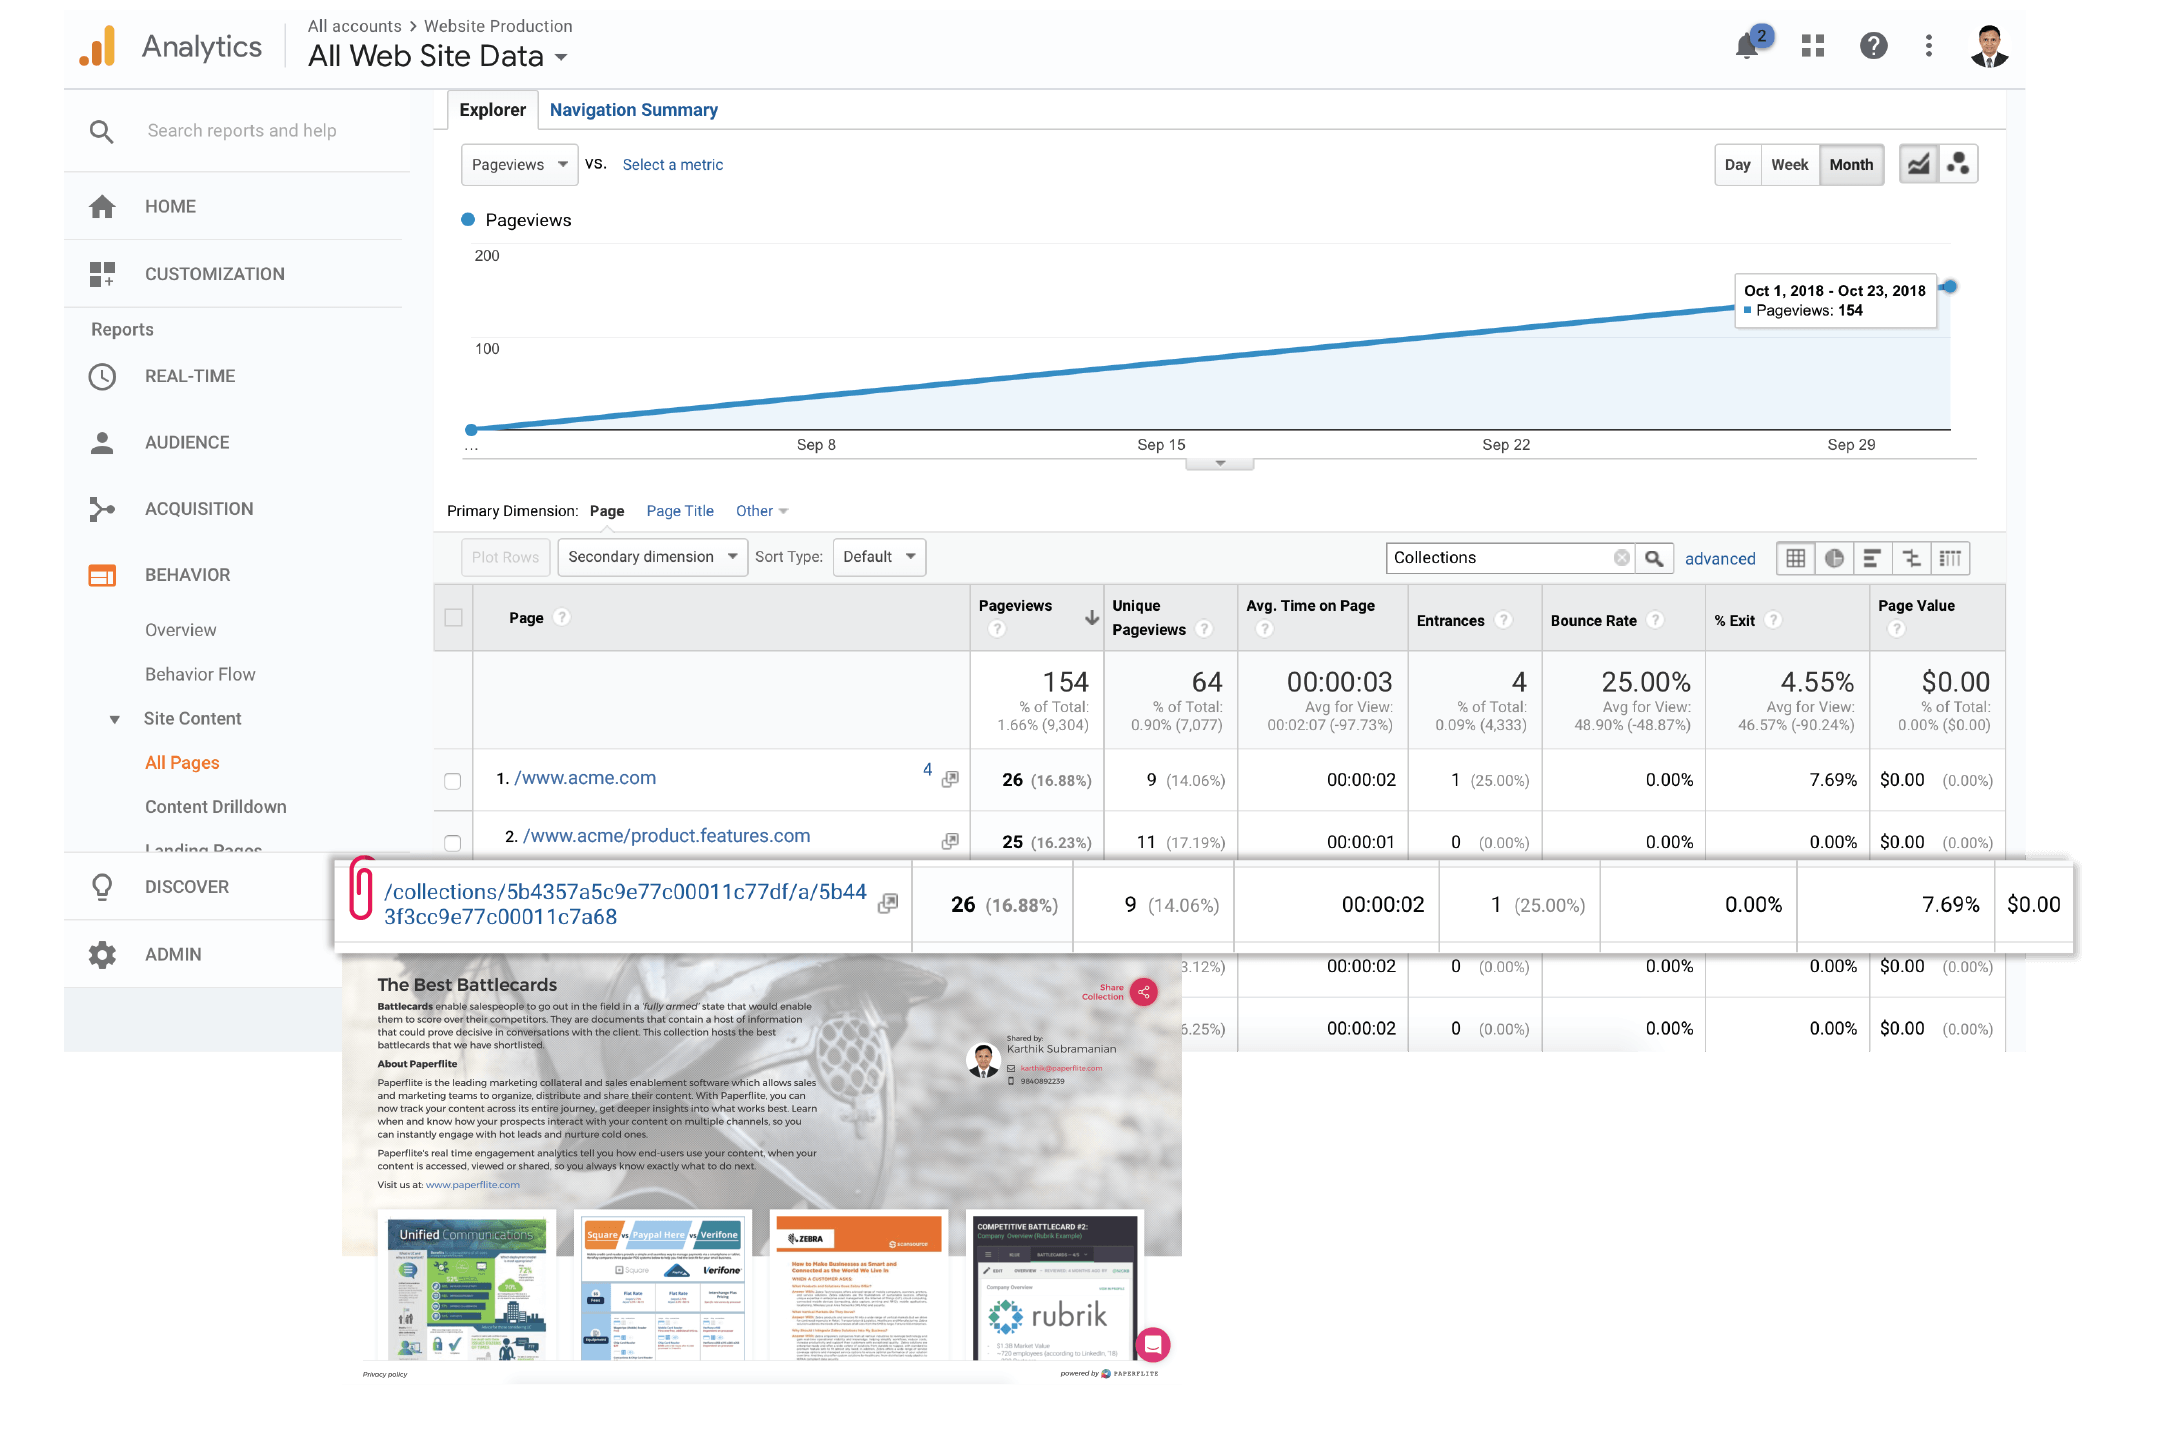Check the product.features.com row checkbox
The width and height of the screenshot is (2160, 1449).
coord(452,843)
